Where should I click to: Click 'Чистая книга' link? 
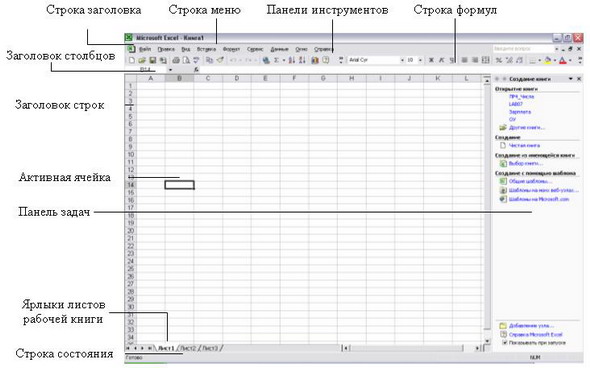[x=524, y=145]
